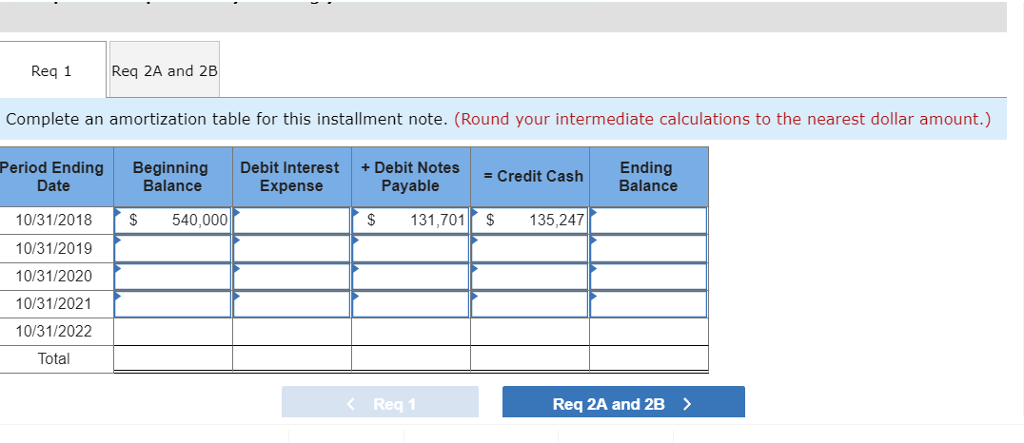The height and width of the screenshot is (443, 1024).
Task: Click the bottom Req 1 previous button
Action: (380, 403)
